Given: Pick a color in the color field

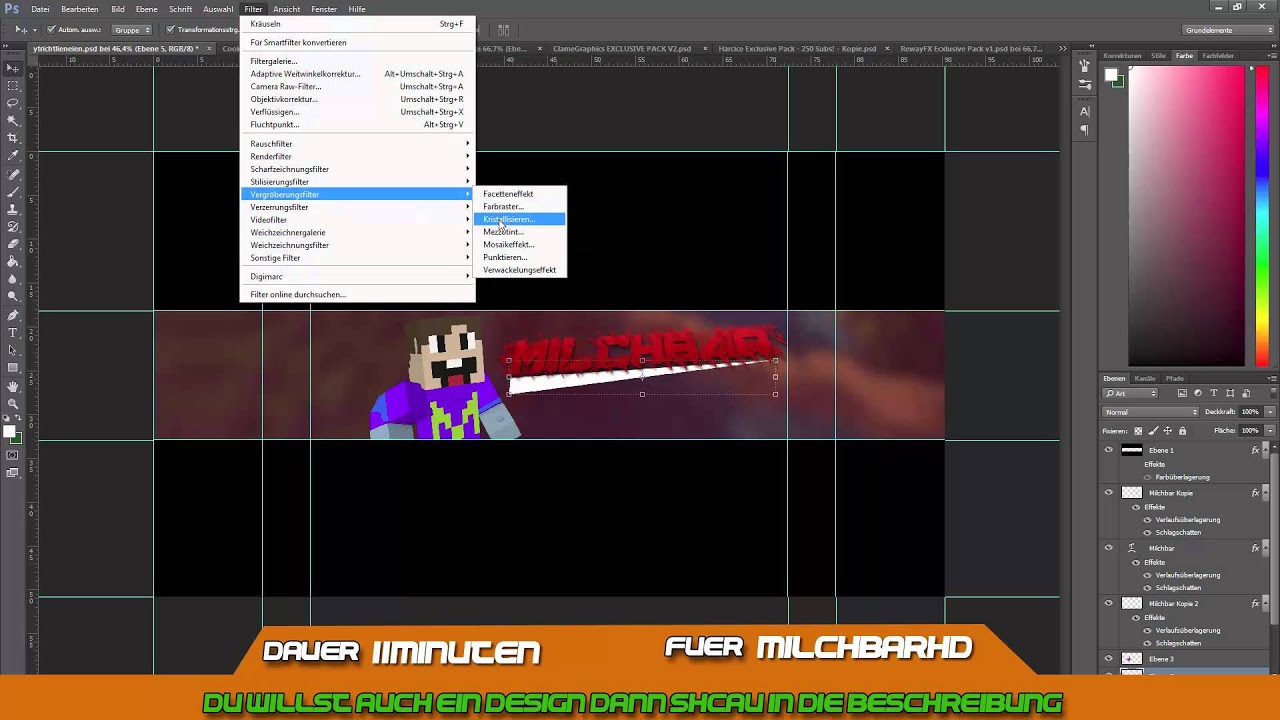Looking at the screenshot, I should click(1186, 216).
